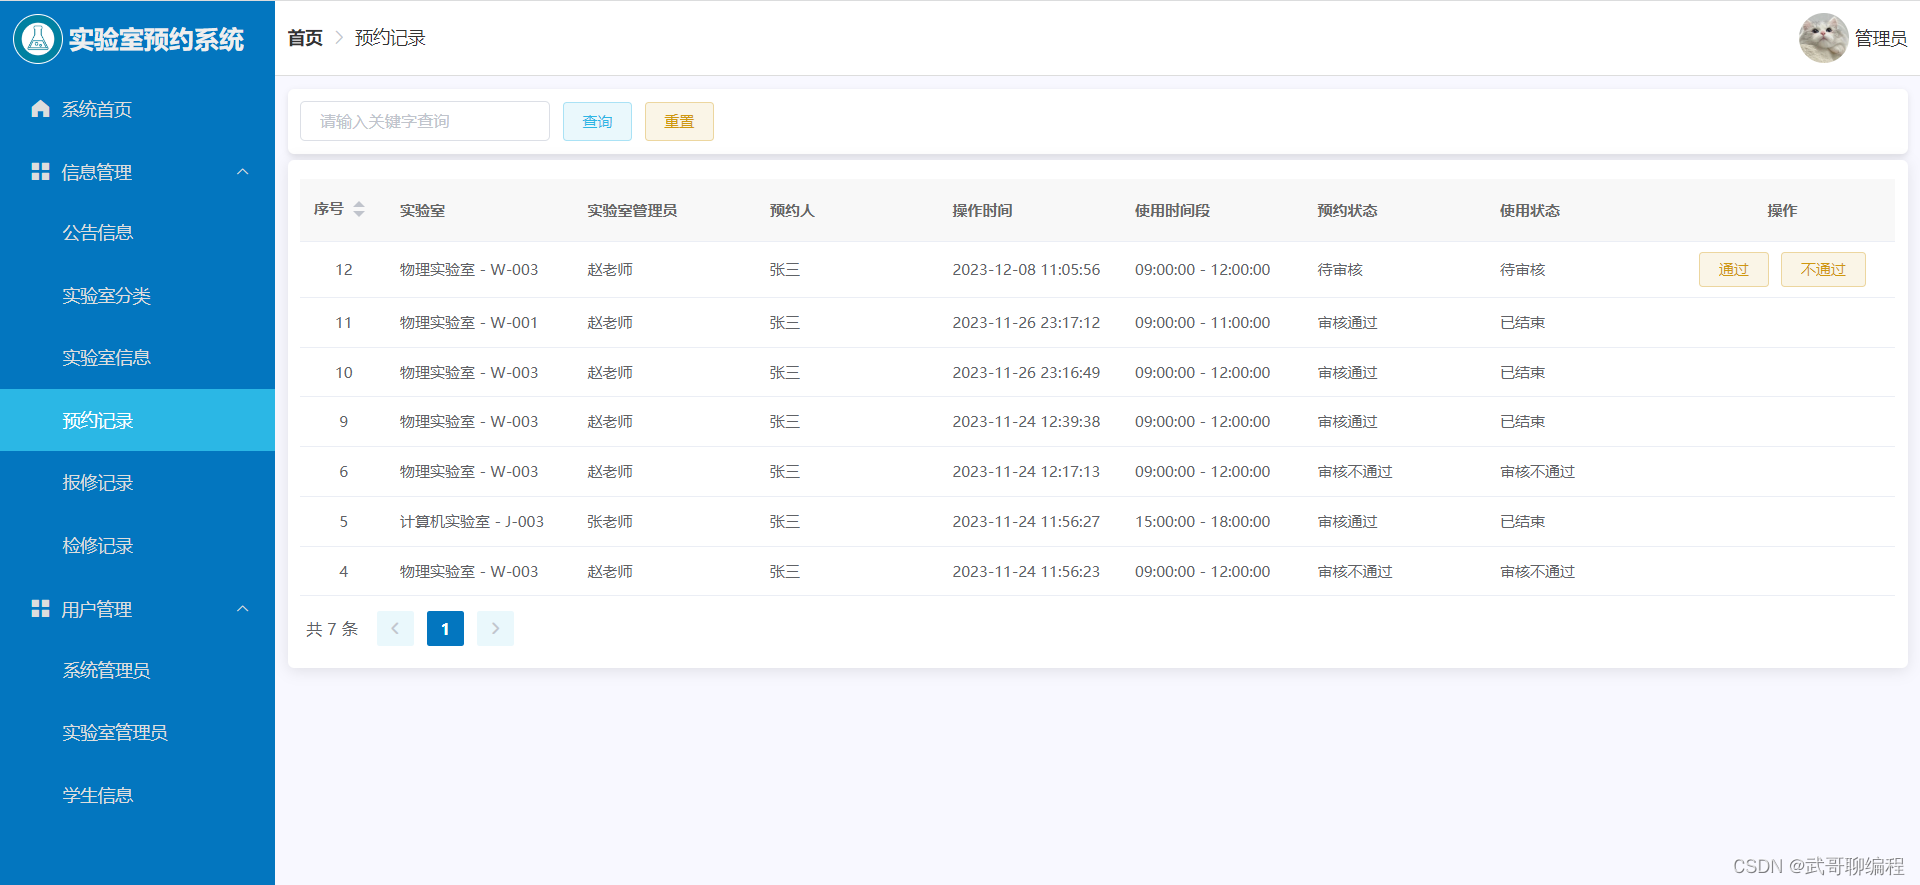Click the 重置 reset button
Image resolution: width=1920 pixels, height=885 pixels.
pos(679,121)
